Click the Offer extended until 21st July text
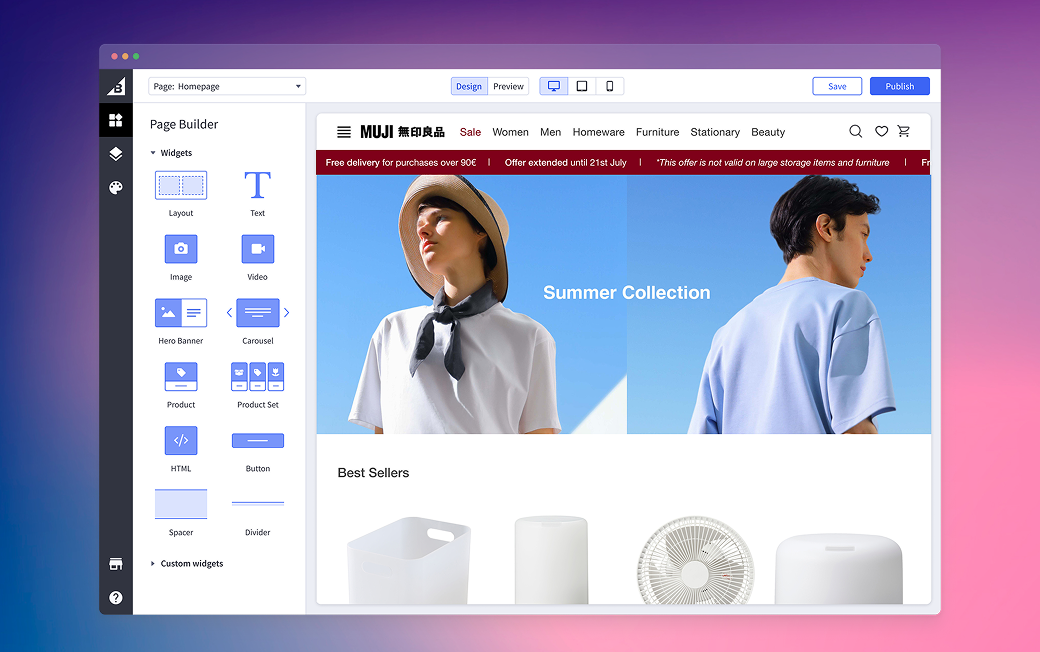Viewport: 1040px width, 652px height. click(565, 163)
